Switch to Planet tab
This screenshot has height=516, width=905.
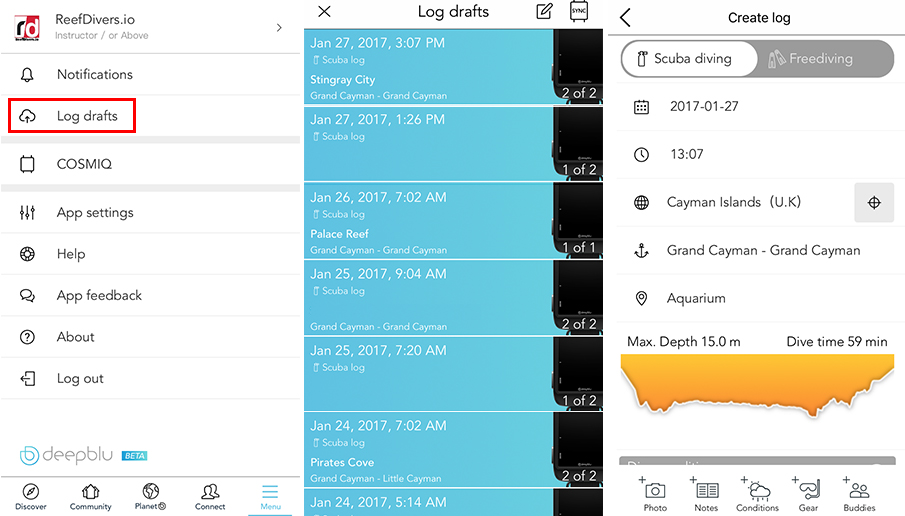point(150,497)
